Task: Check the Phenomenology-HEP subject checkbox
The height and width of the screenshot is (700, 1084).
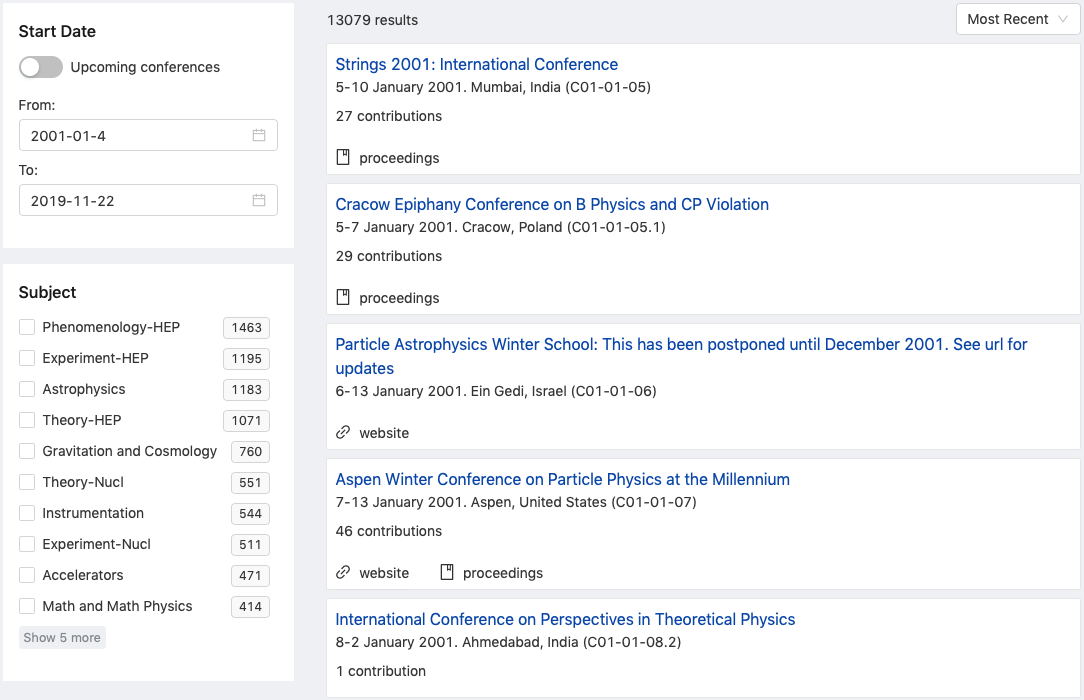Action: point(27,327)
